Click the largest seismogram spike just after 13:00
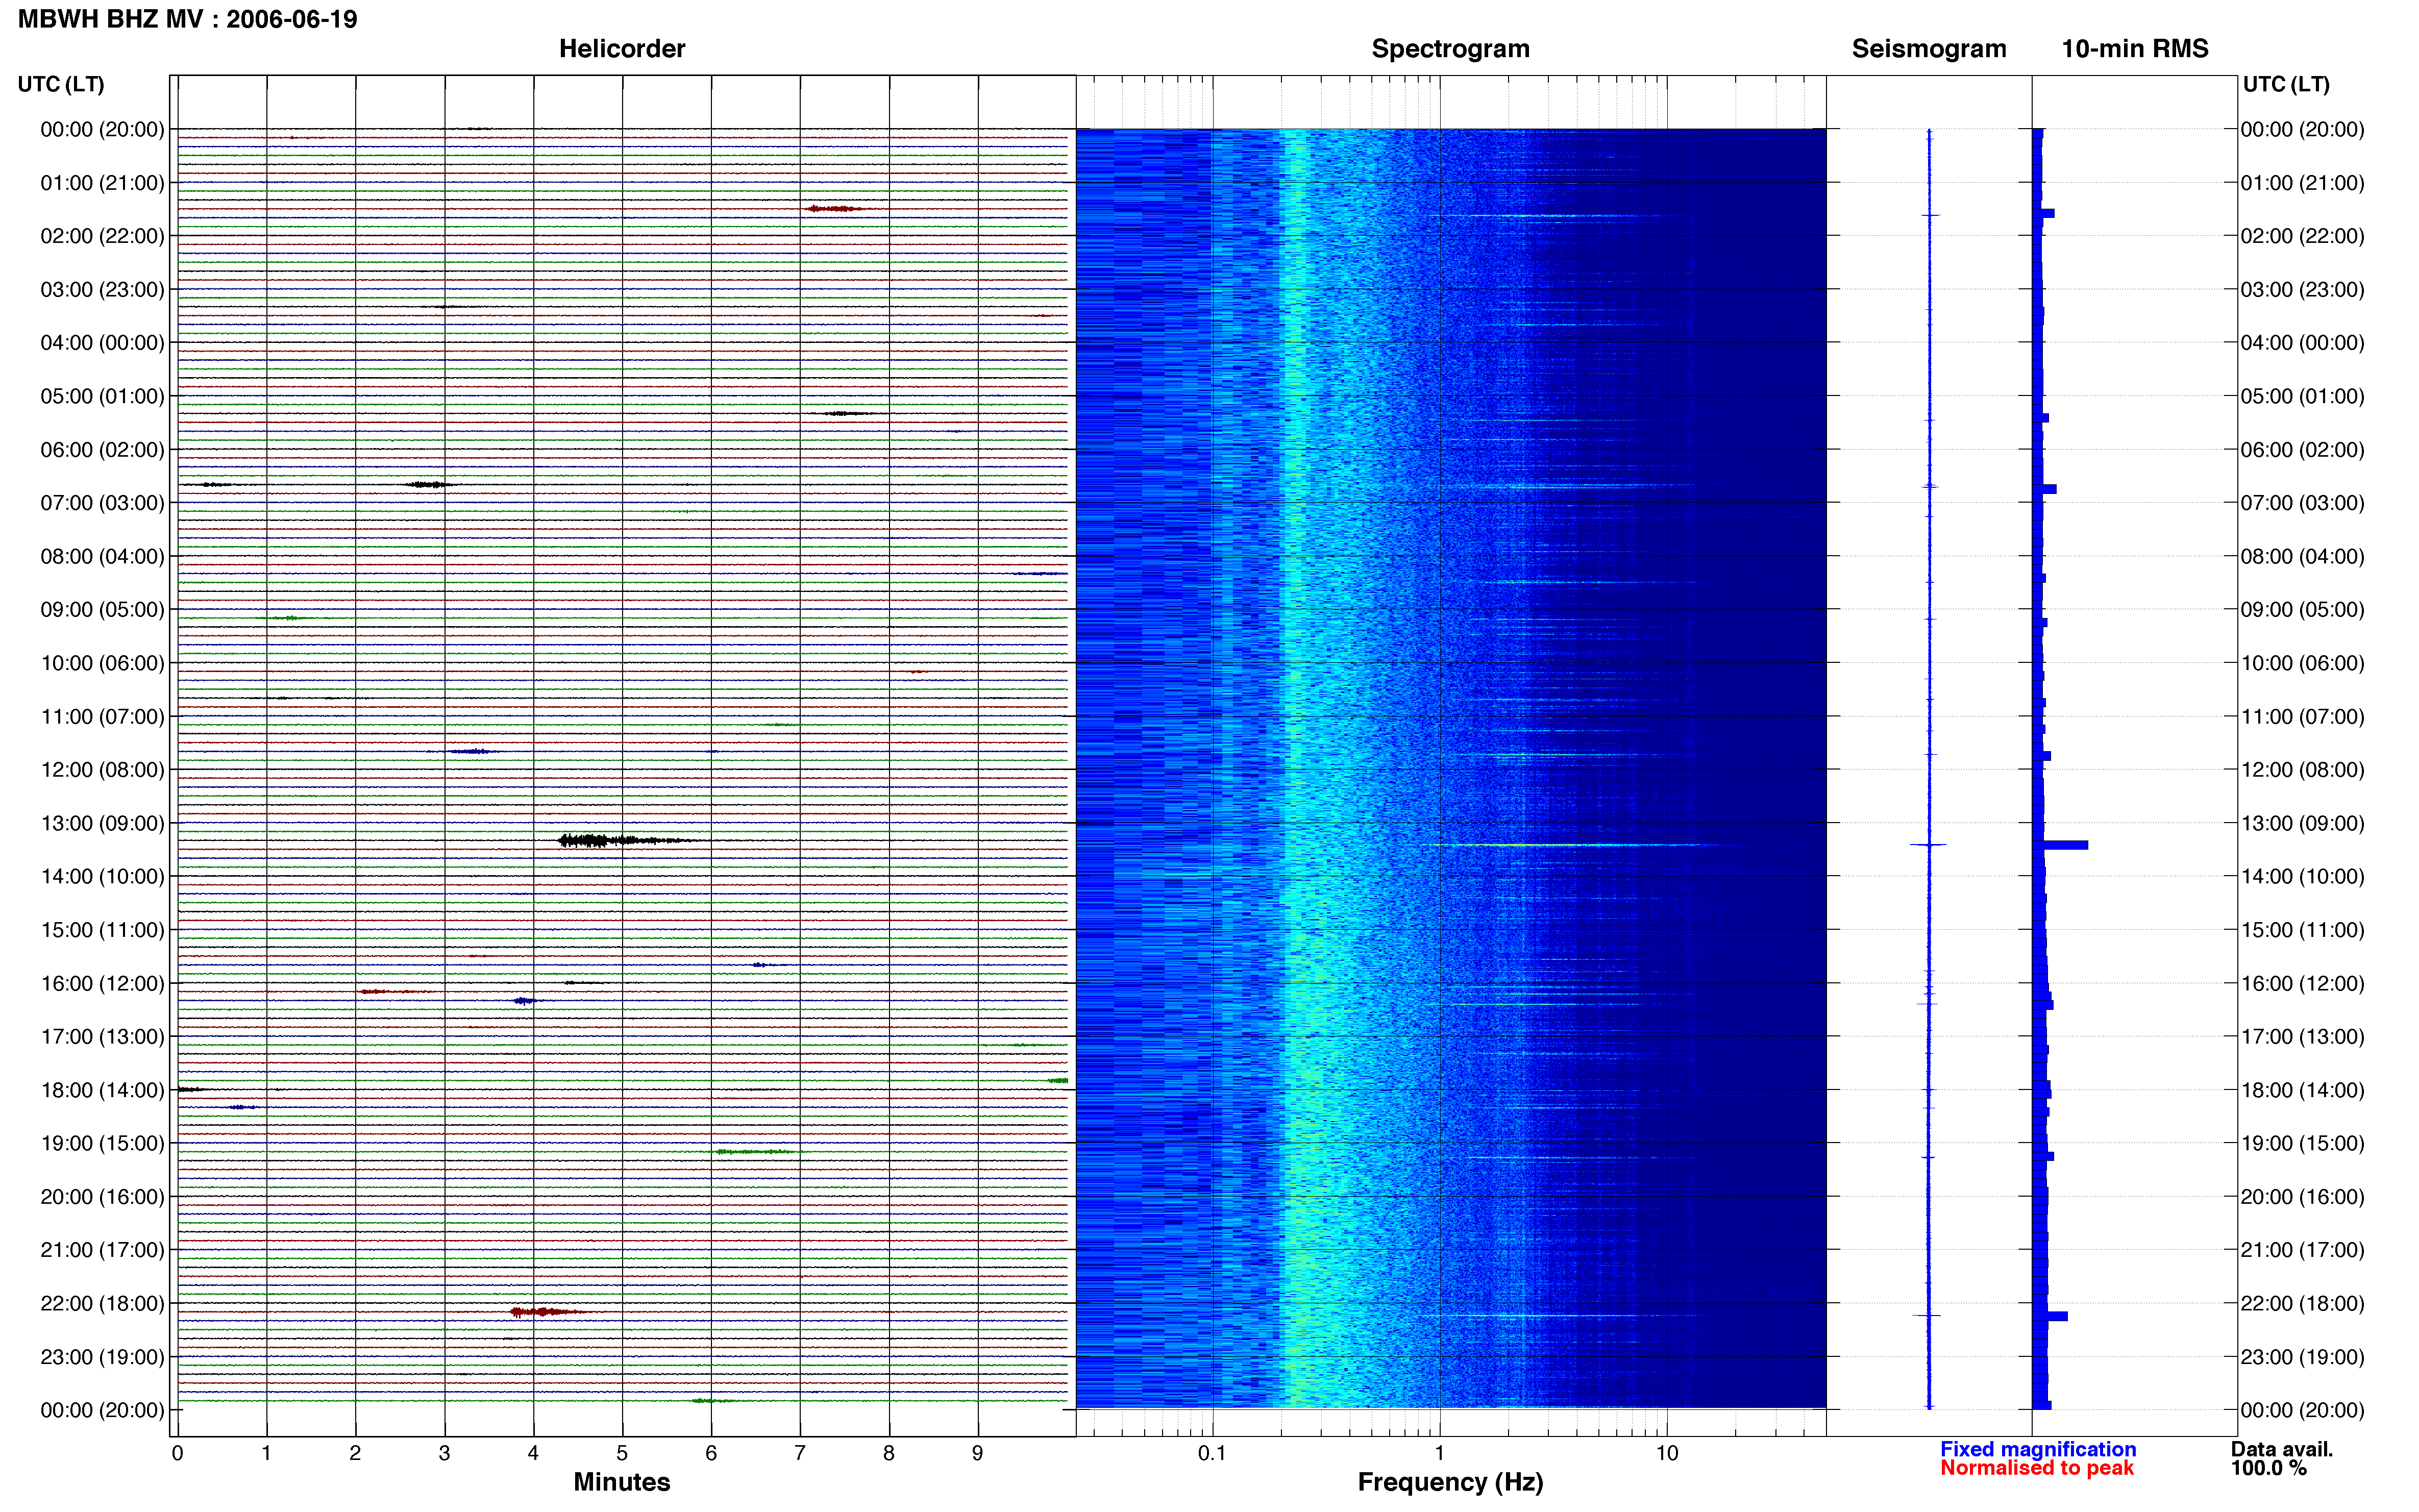The height and width of the screenshot is (1512, 2419). coord(1929,845)
